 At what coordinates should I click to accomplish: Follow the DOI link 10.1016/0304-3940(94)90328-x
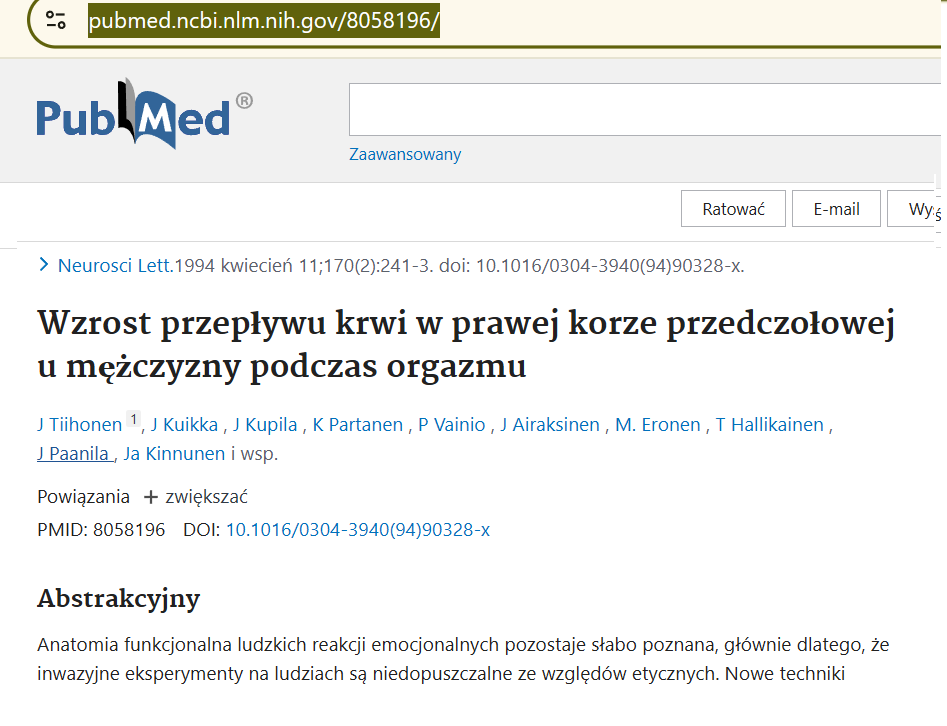(x=357, y=530)
